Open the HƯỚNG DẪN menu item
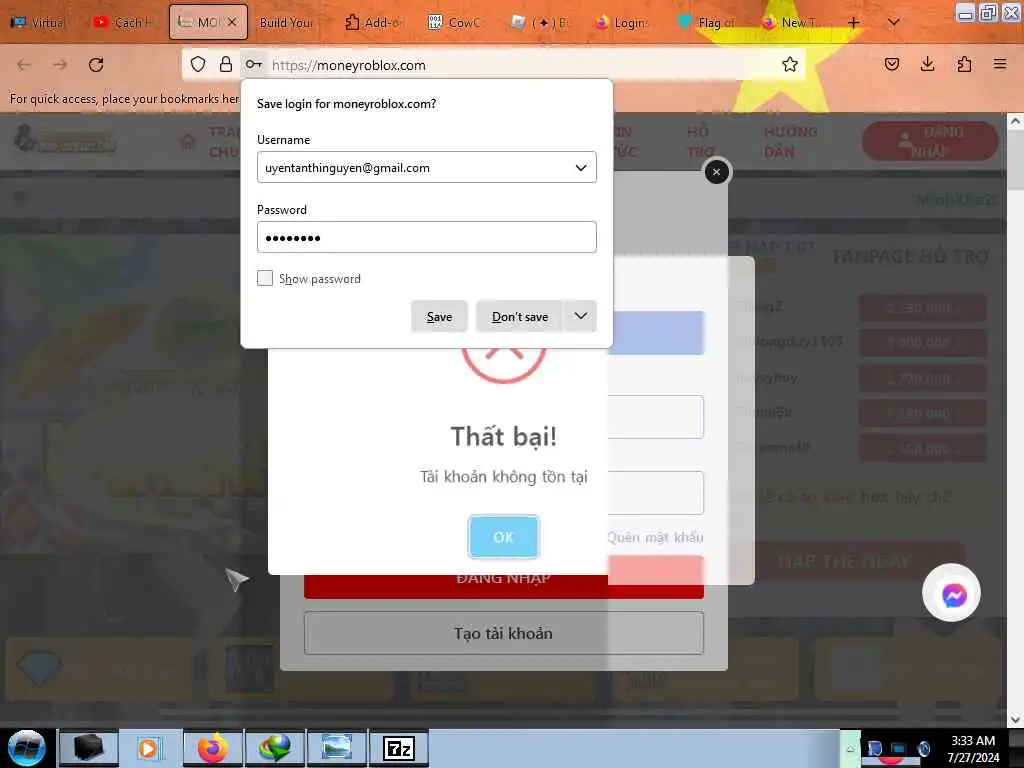 click(790, 142)
